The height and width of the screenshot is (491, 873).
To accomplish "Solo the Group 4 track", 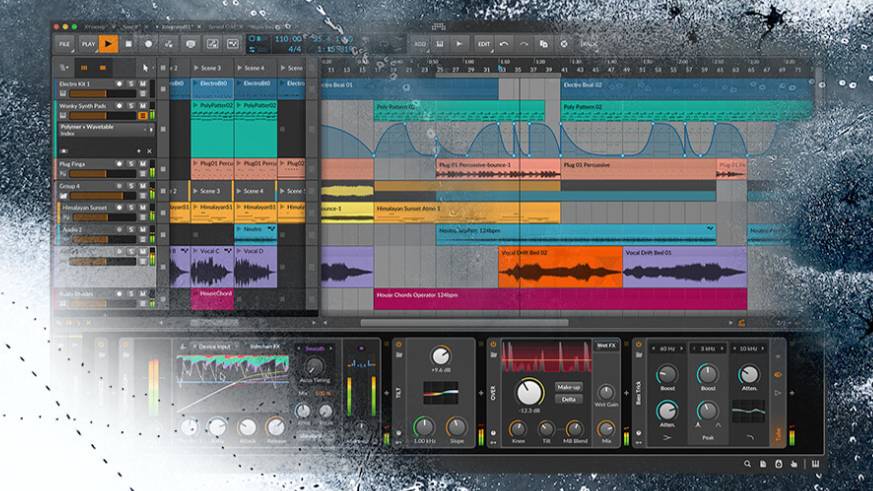I will pyautogui.click(x=131, y=186).
